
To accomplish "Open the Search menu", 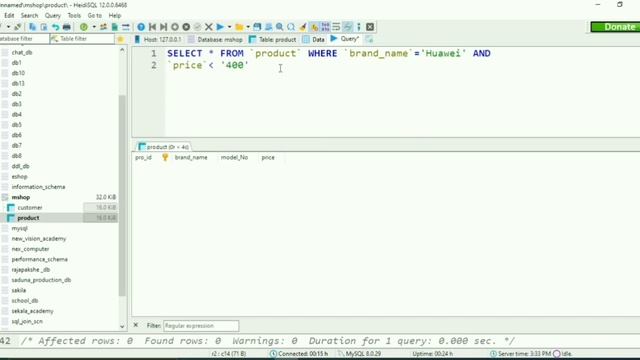I will 29,16.
